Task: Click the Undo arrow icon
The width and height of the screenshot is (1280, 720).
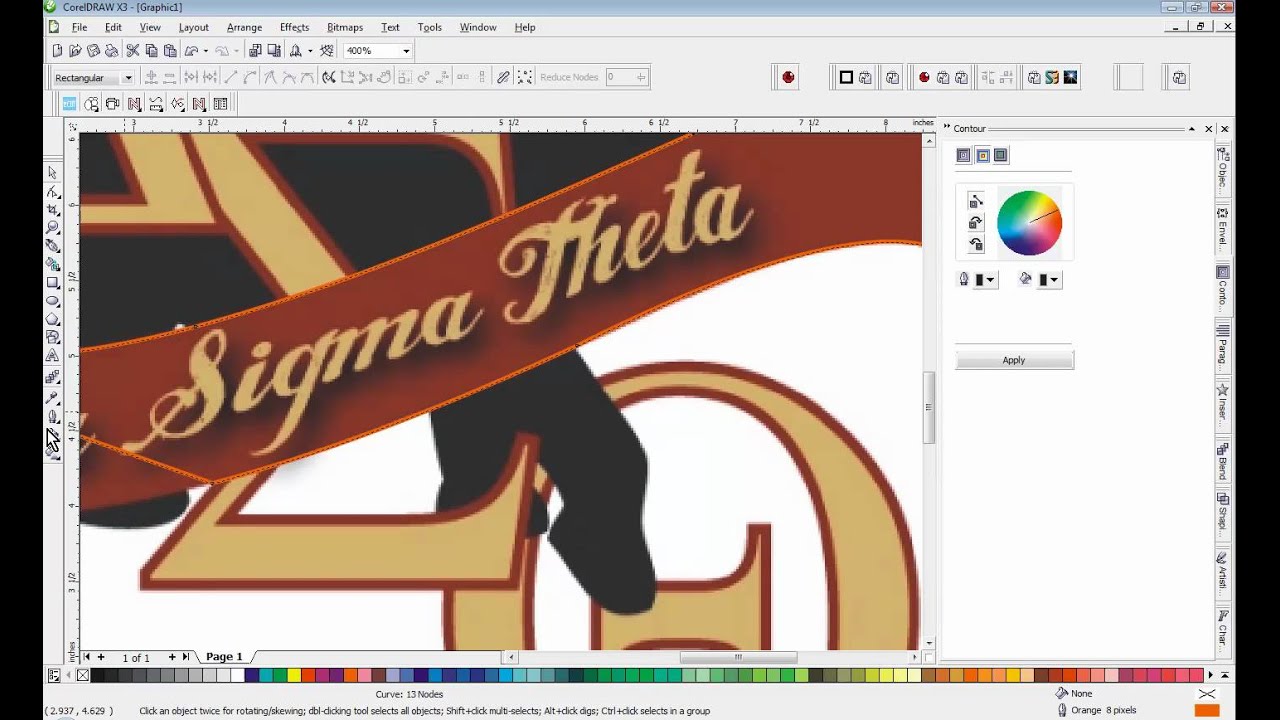Action: (191, 50)
